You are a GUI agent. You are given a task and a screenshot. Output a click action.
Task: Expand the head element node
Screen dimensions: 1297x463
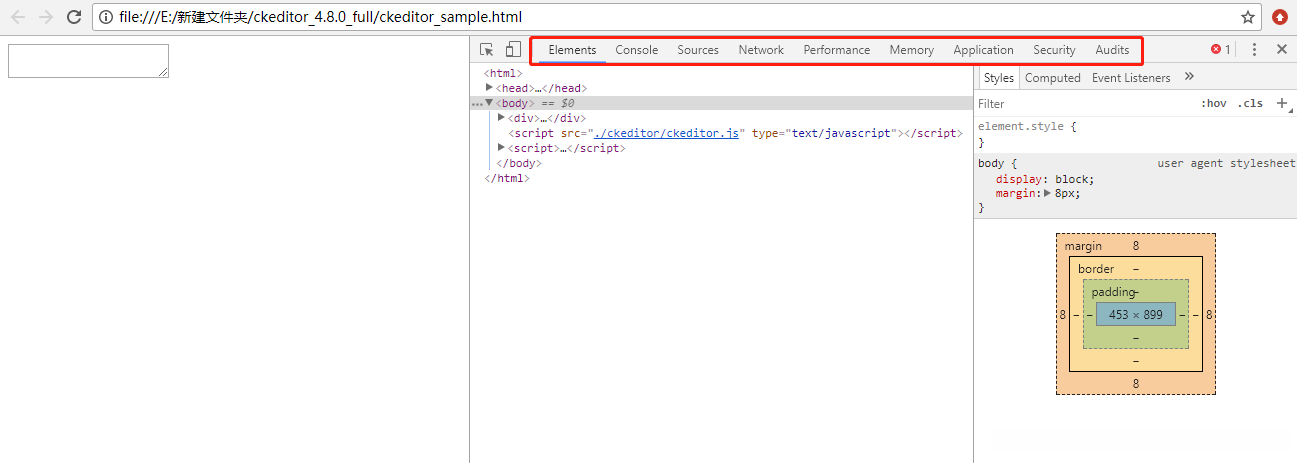click(489, 88)
